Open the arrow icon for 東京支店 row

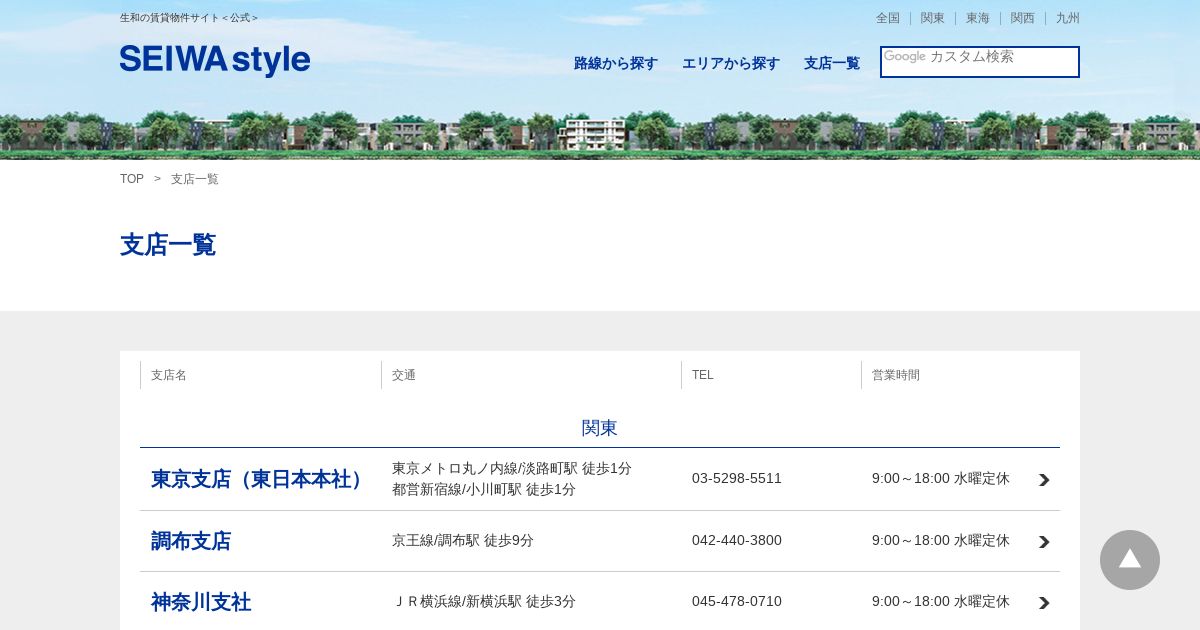1044,480
